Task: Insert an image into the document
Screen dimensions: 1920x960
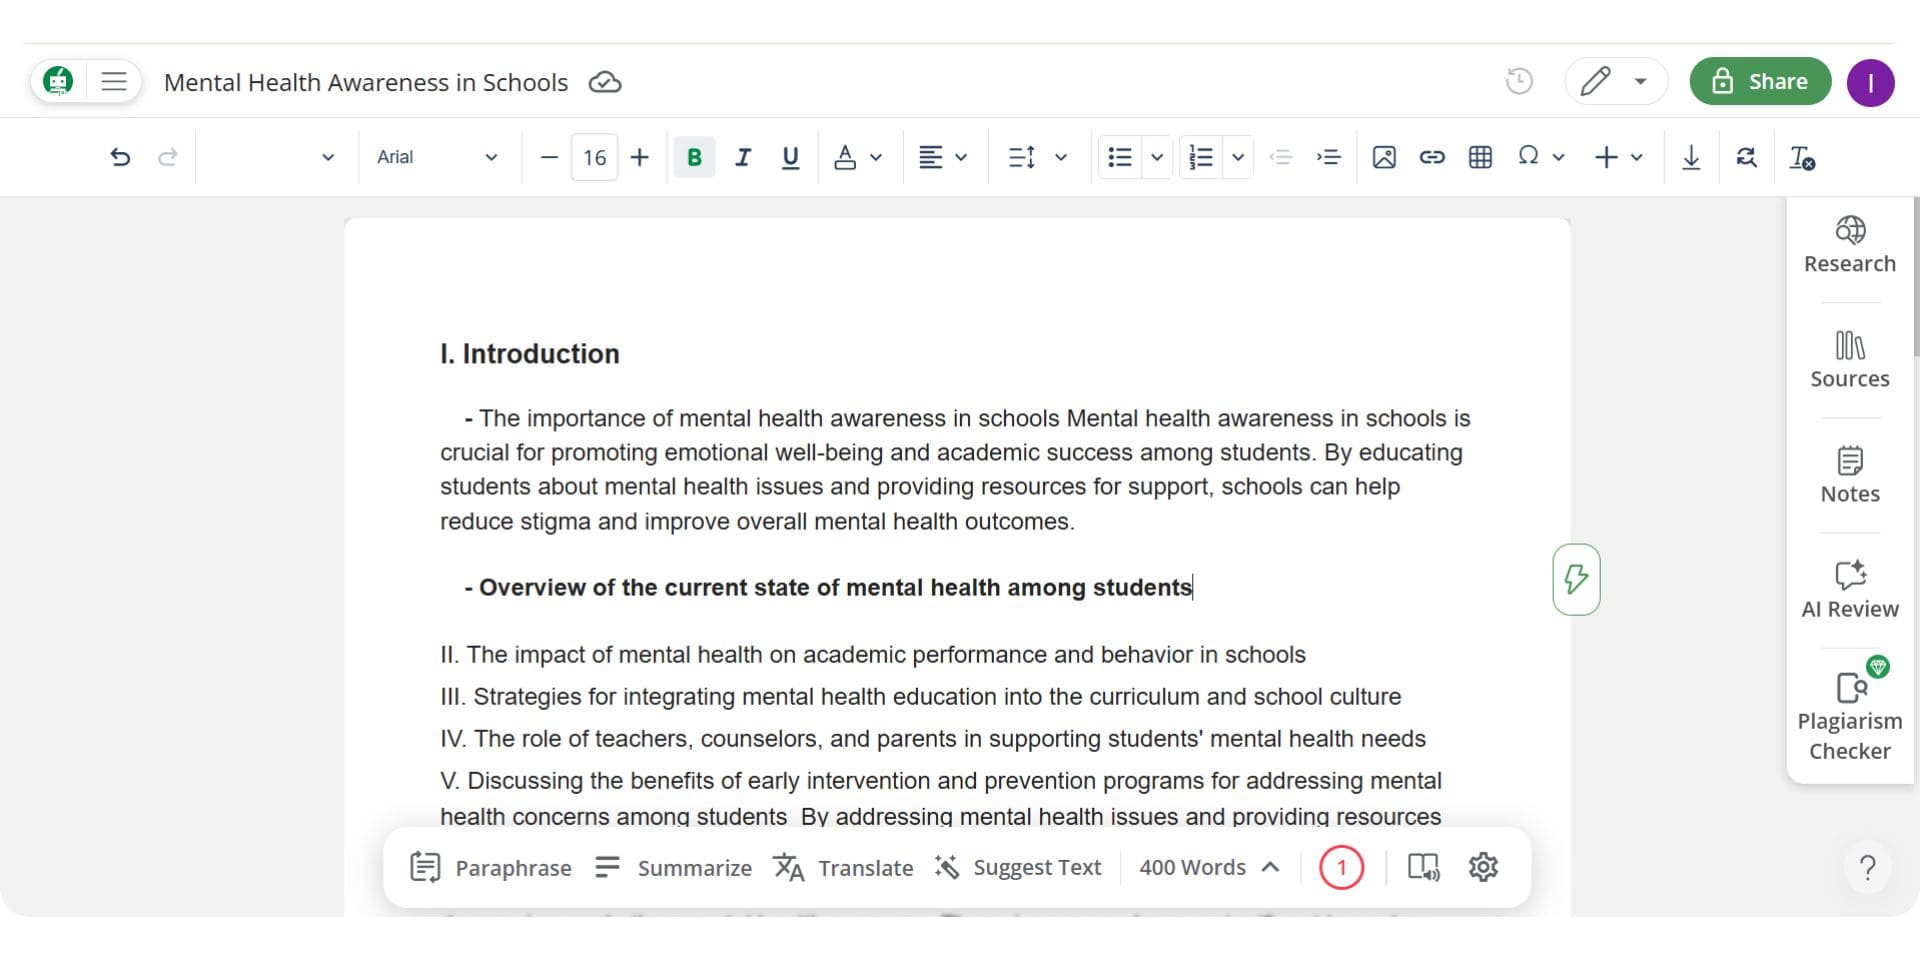Action: tap(1385, 157)
